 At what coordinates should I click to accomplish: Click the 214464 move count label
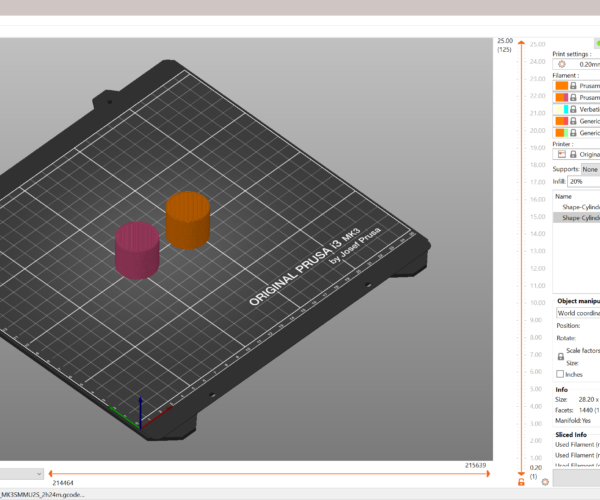tap(63, 483)
